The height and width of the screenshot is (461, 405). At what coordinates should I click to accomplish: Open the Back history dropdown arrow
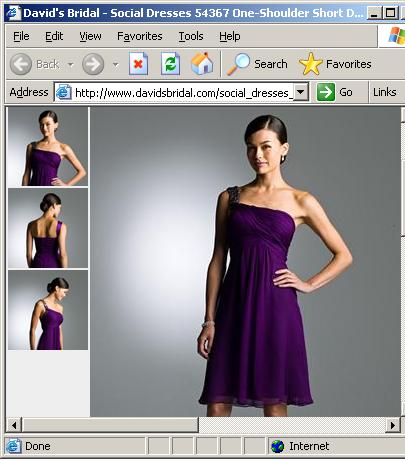(x=71, y=64)
